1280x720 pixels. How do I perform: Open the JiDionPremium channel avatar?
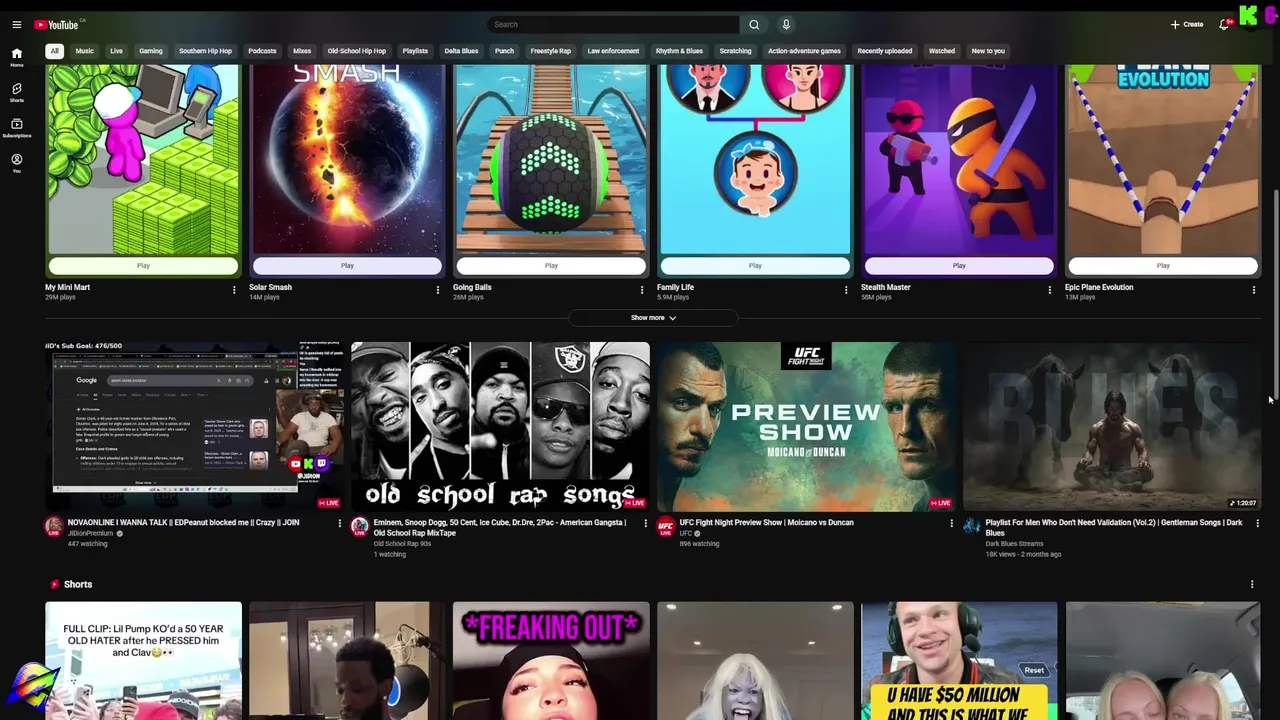[54, 527]
